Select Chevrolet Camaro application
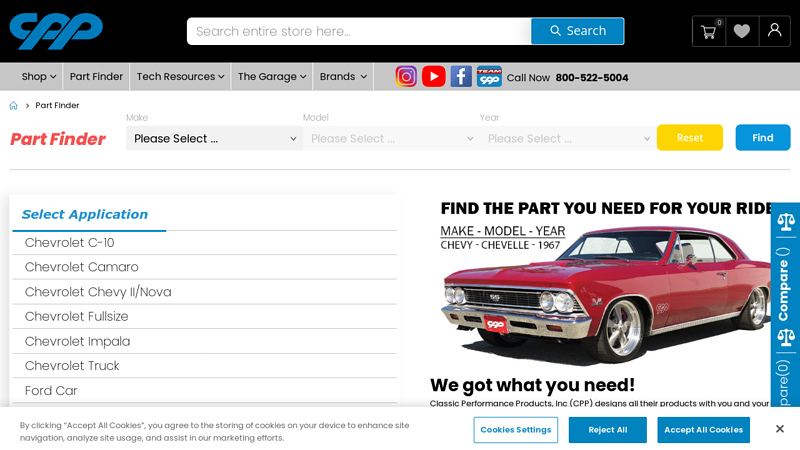 (205, 267)
